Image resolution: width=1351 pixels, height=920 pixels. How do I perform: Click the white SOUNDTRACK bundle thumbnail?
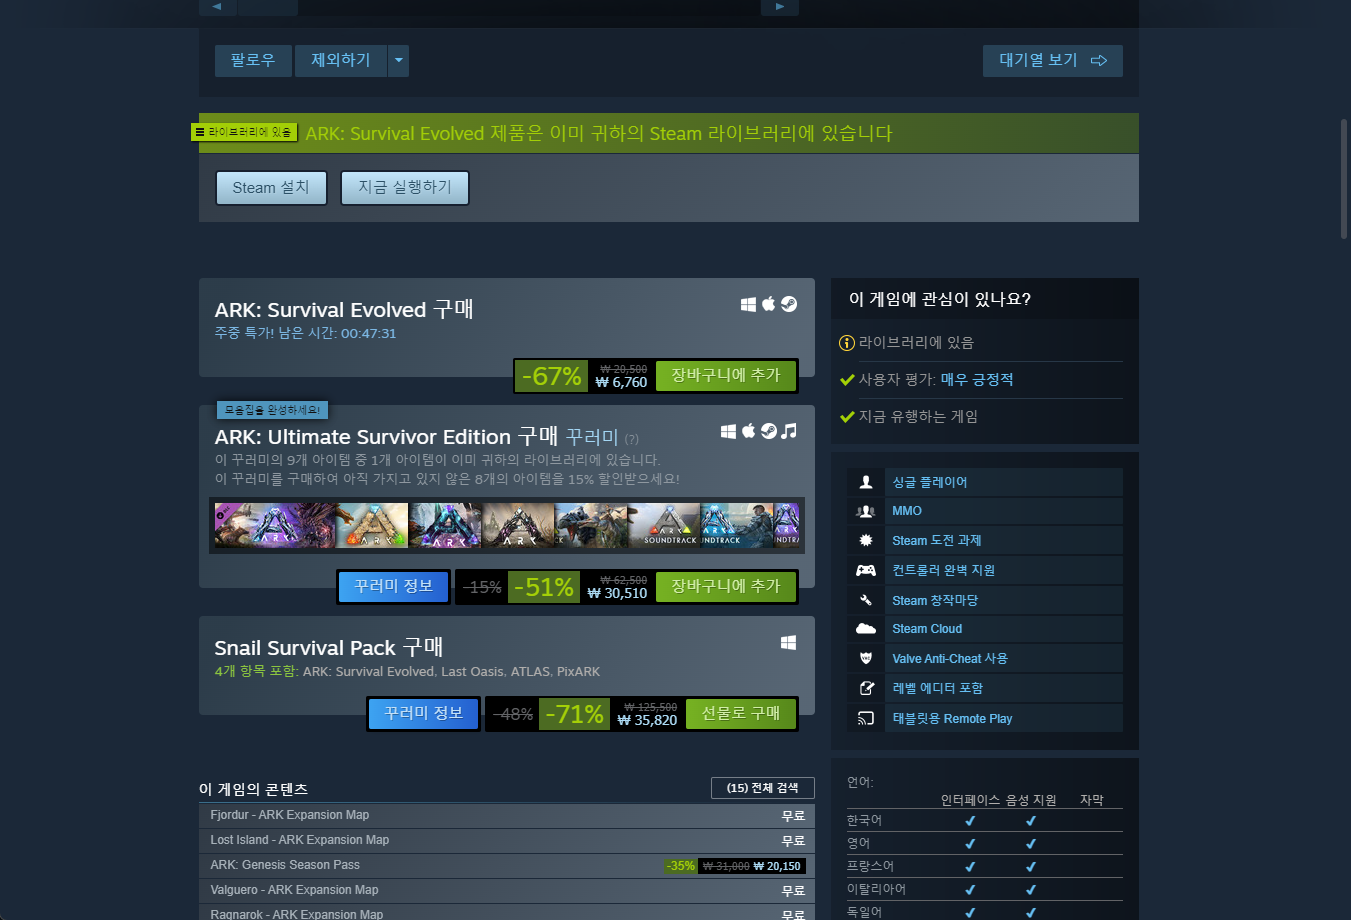click(x=664, y=525)
